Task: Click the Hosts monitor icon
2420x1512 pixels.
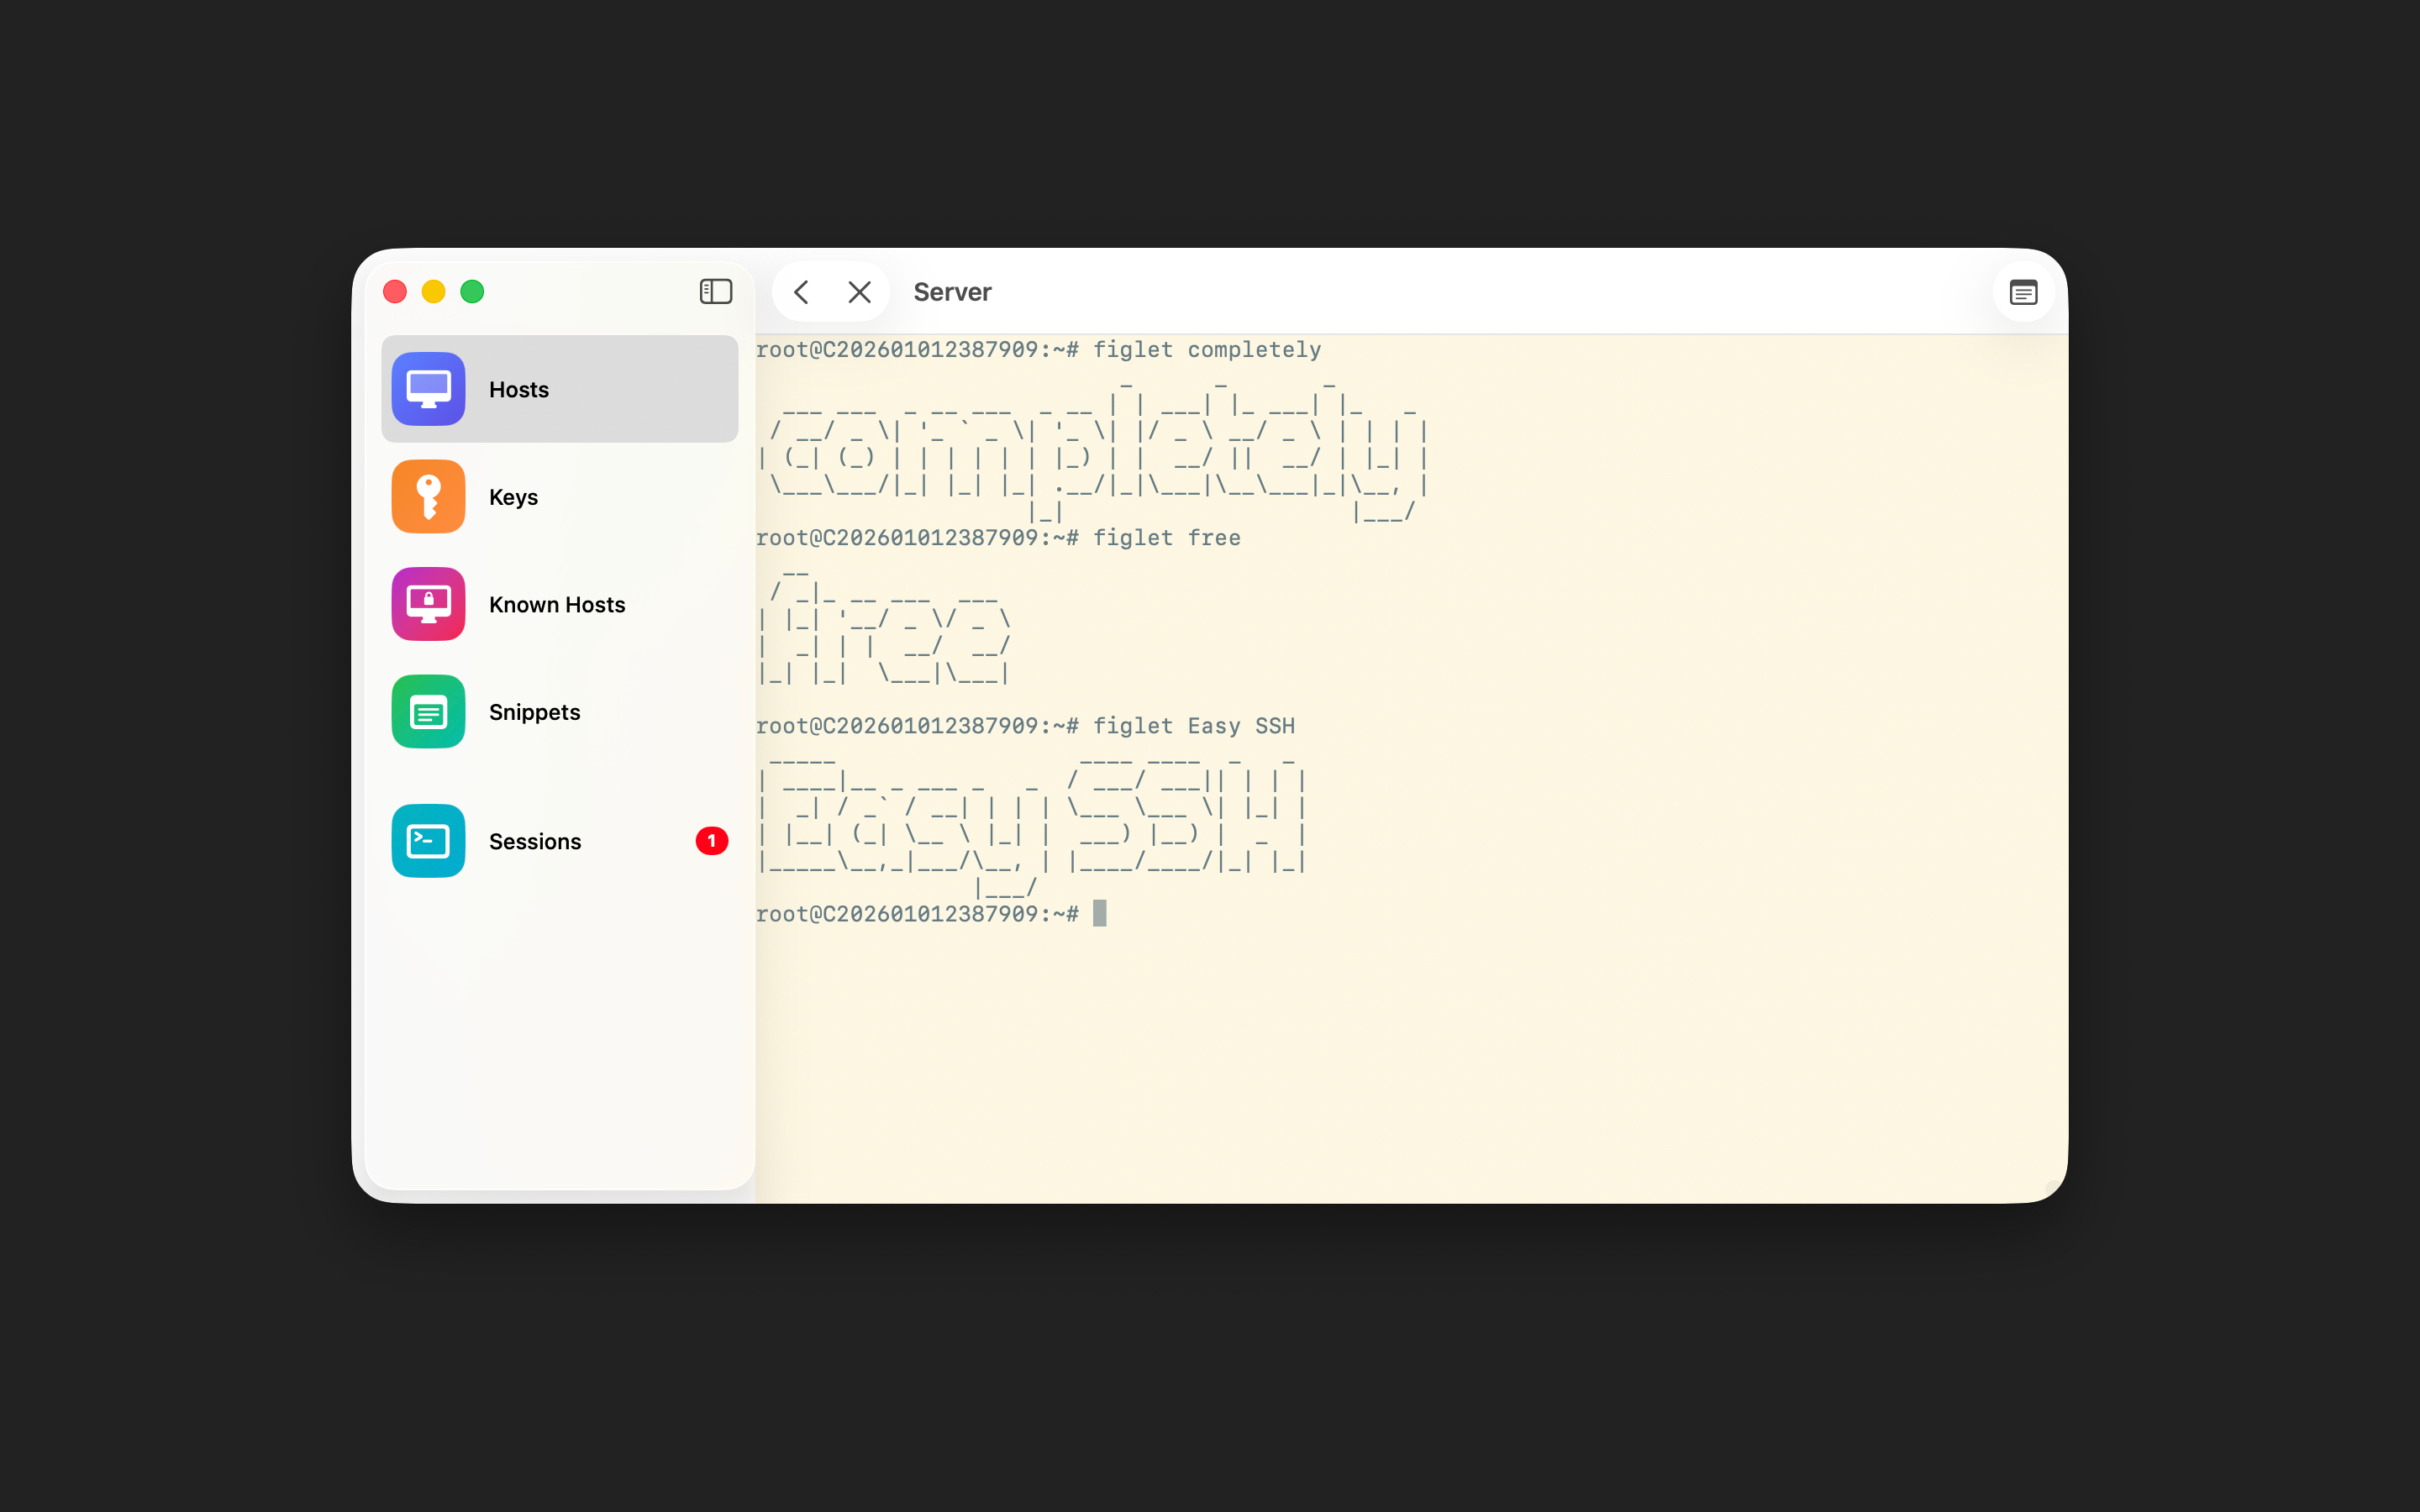Action: pyautogui.click(x=428, y=389)
